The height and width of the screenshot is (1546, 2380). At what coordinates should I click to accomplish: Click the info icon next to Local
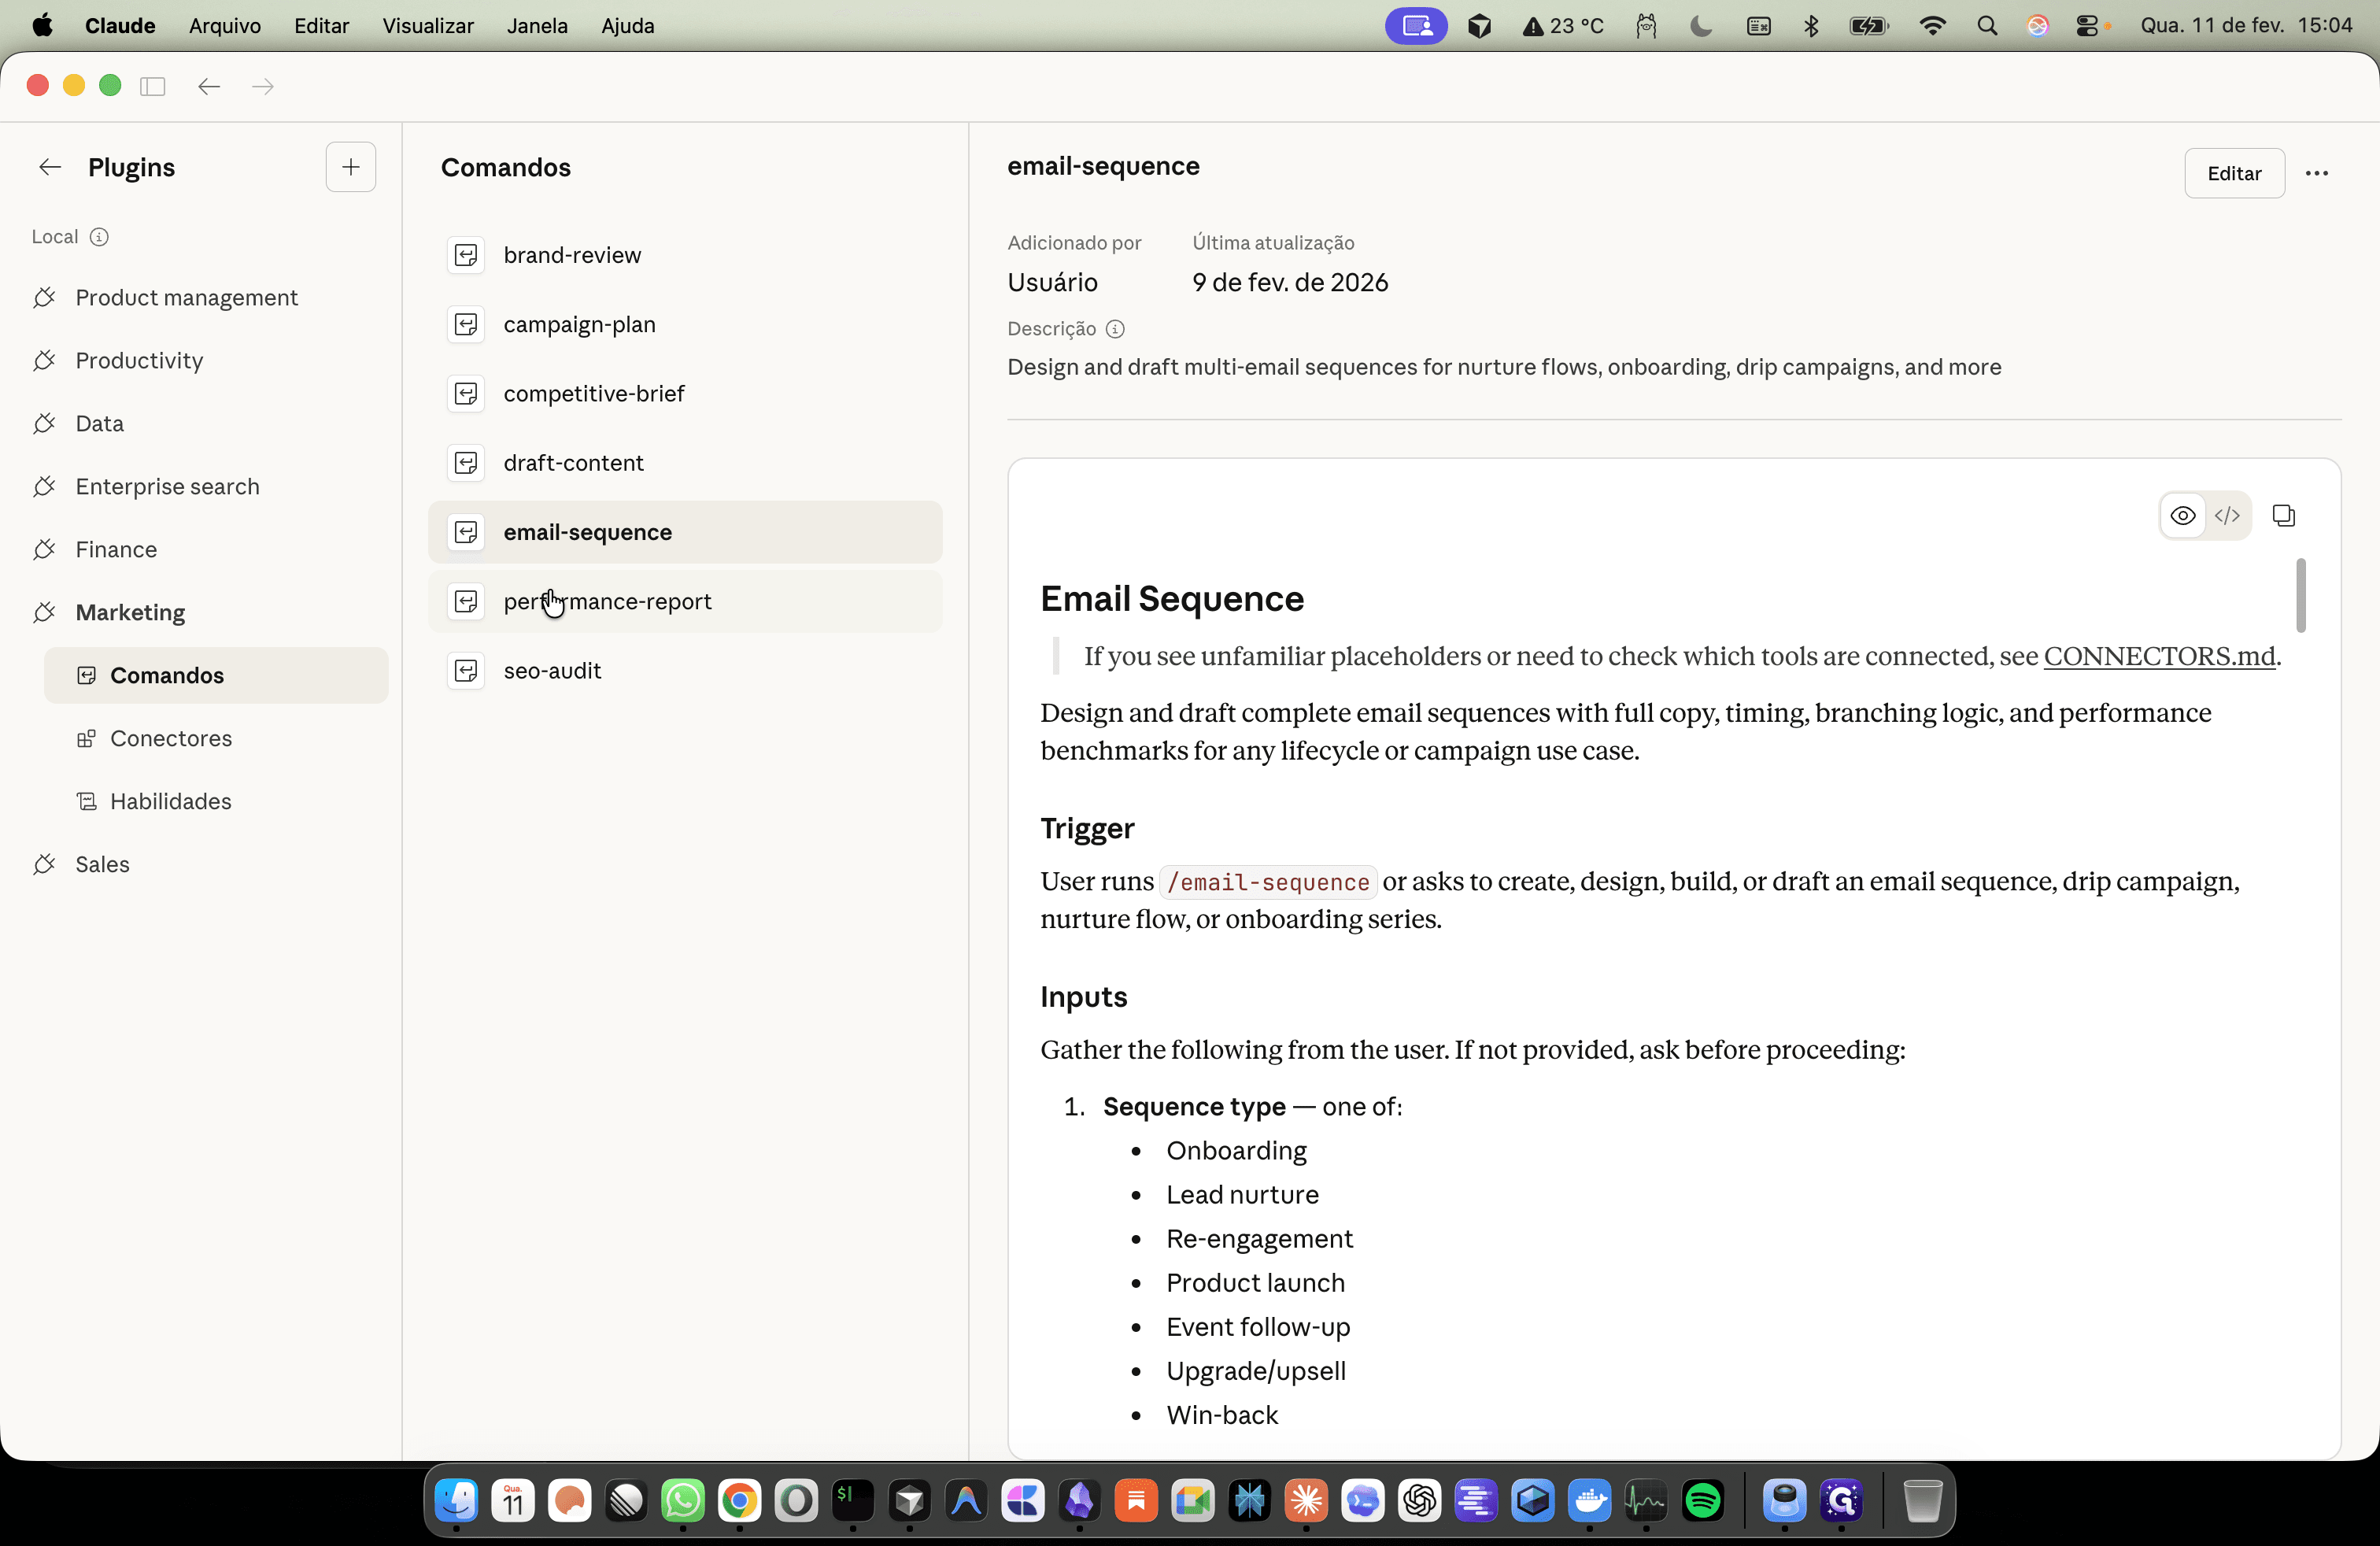coord(99,237)
